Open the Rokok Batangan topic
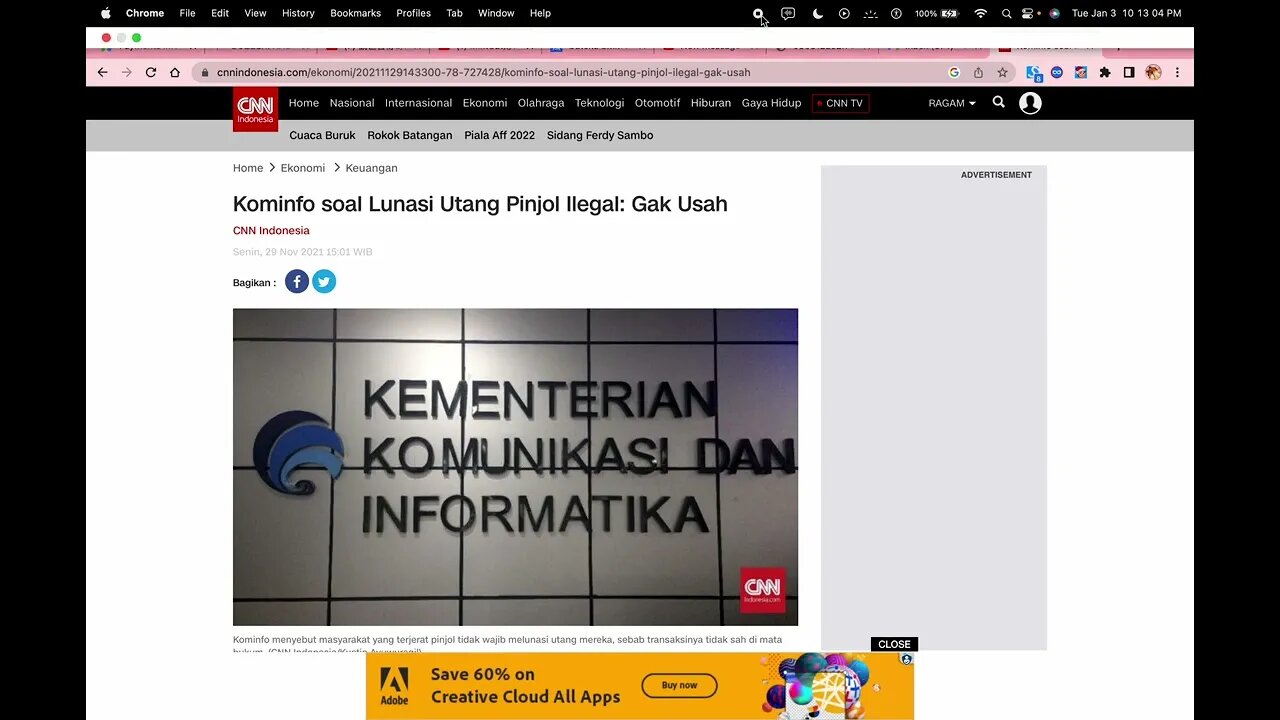Image resolution: width=1280 pixels, height=720 pixels. coord(410,135)
